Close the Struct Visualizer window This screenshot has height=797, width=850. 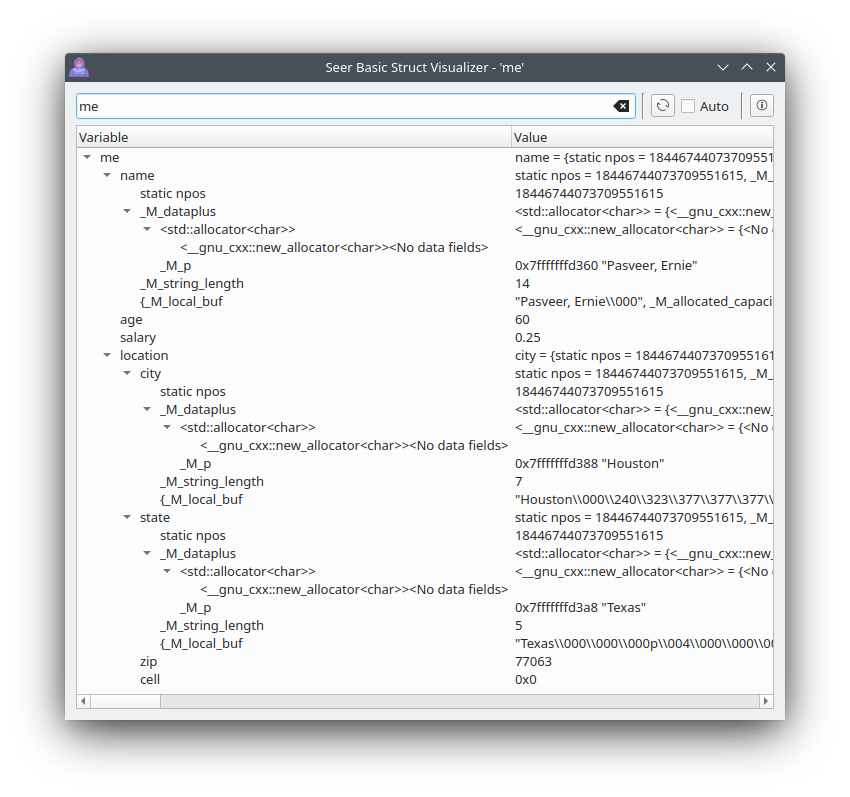tap(771, 67)
